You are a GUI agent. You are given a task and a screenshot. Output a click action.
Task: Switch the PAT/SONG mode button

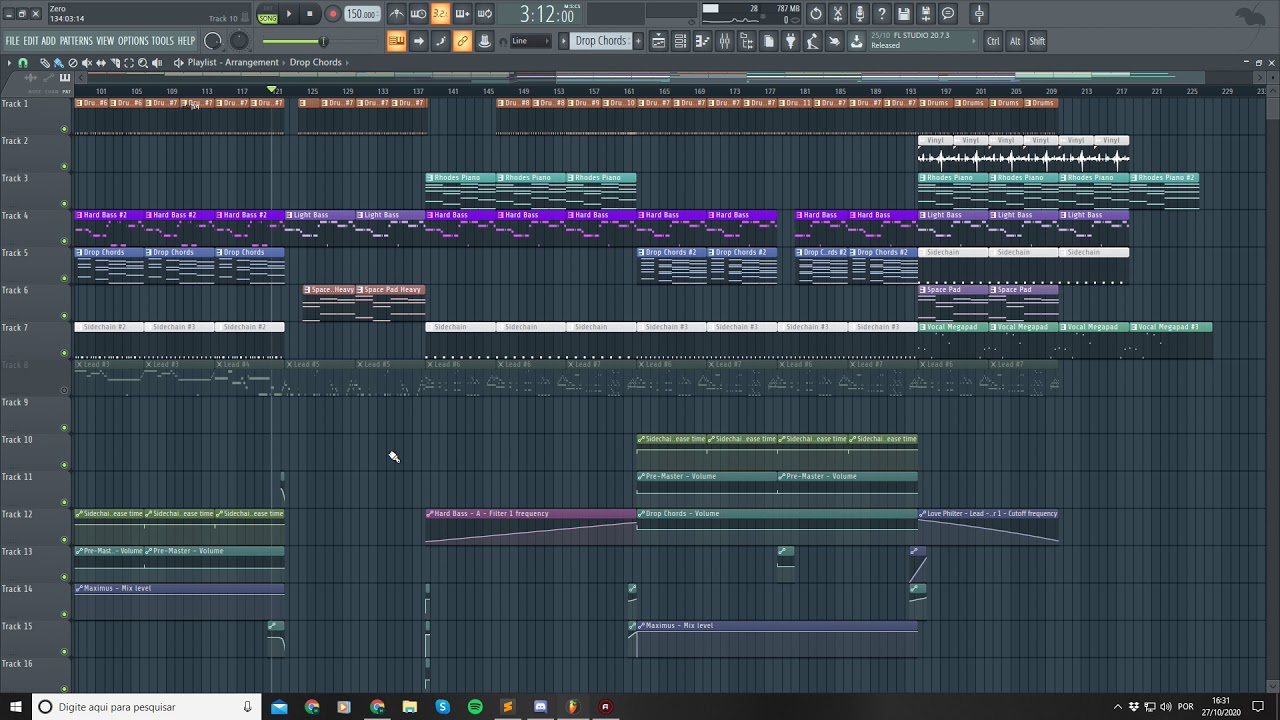[x=267, y=14]
